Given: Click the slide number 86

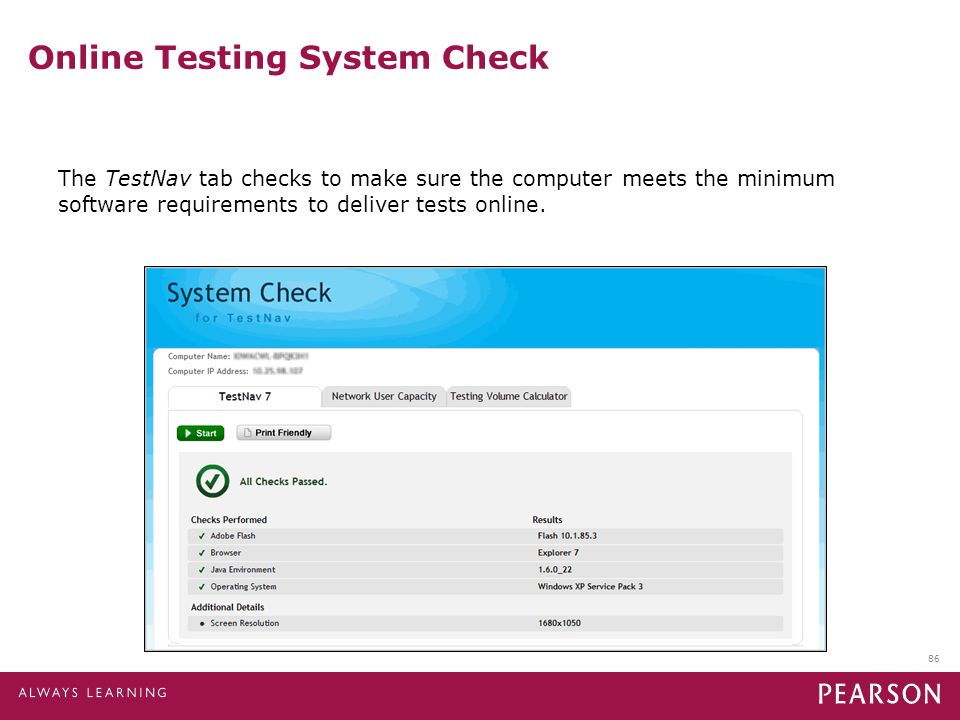Looking at the screenshot, I should (934, 659).
